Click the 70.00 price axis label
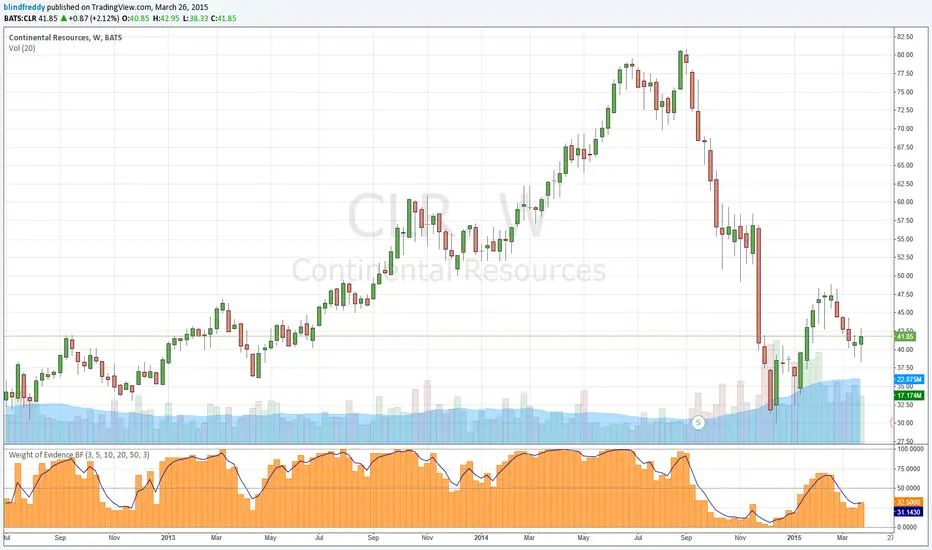932x550 pixels. (x=905, y=128)
